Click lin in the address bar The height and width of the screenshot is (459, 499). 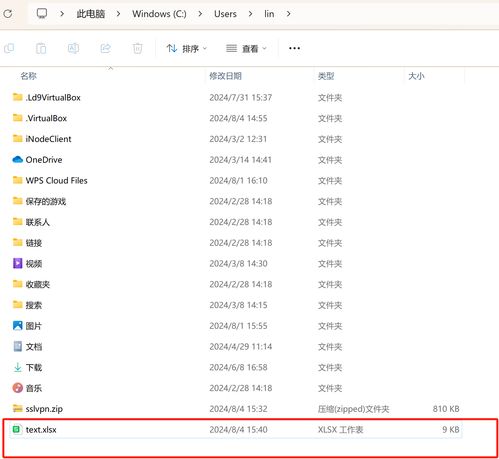pos(269,14)
